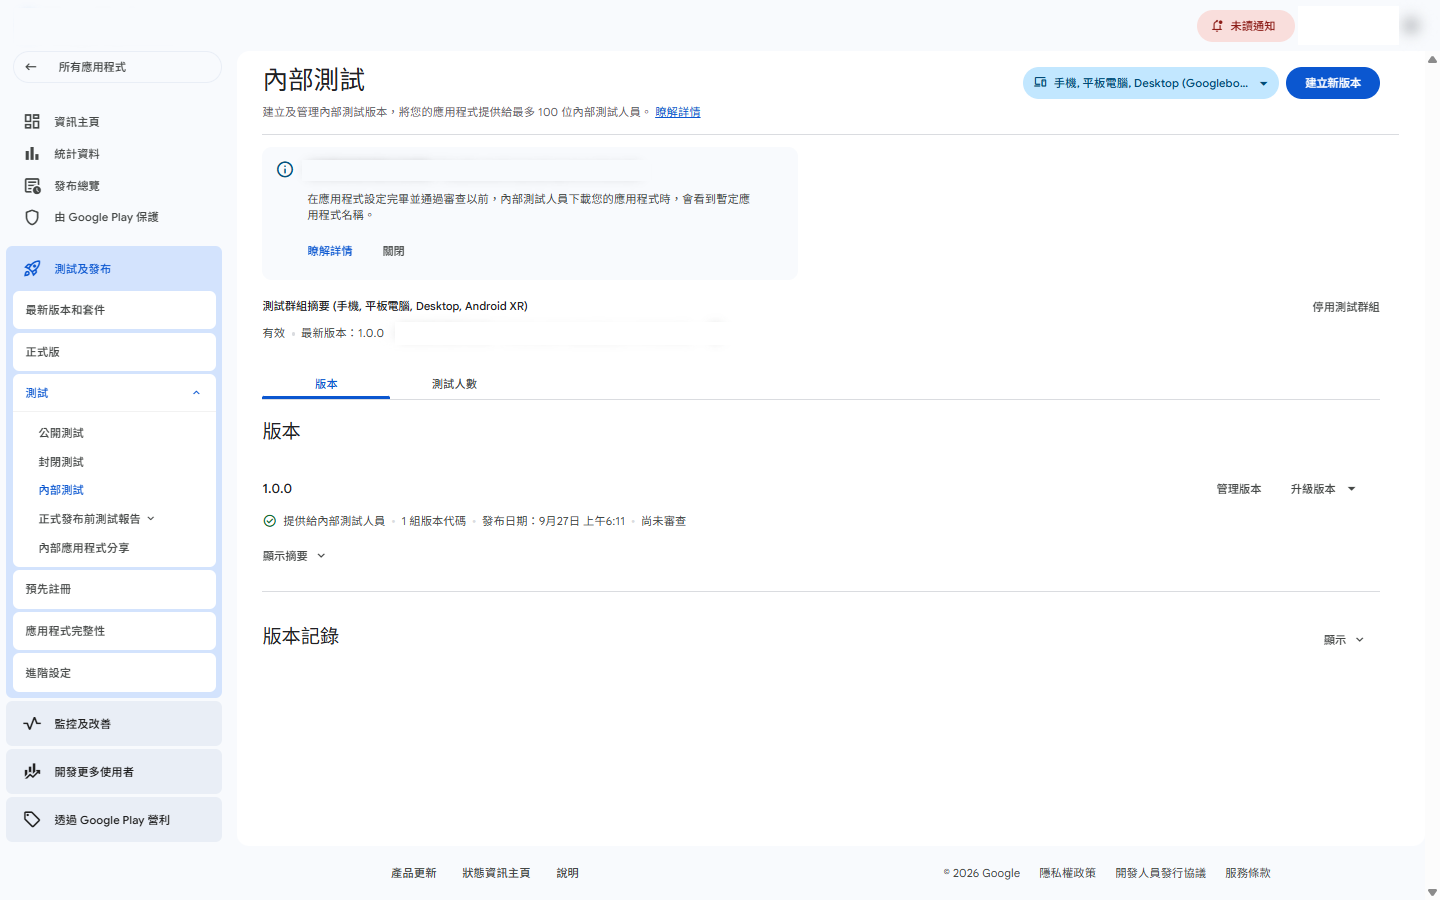Viewport: 1440px width, 900px height.
Task: Open 預先註冊 in the sidebar
Action: click(x=114, y=589)
